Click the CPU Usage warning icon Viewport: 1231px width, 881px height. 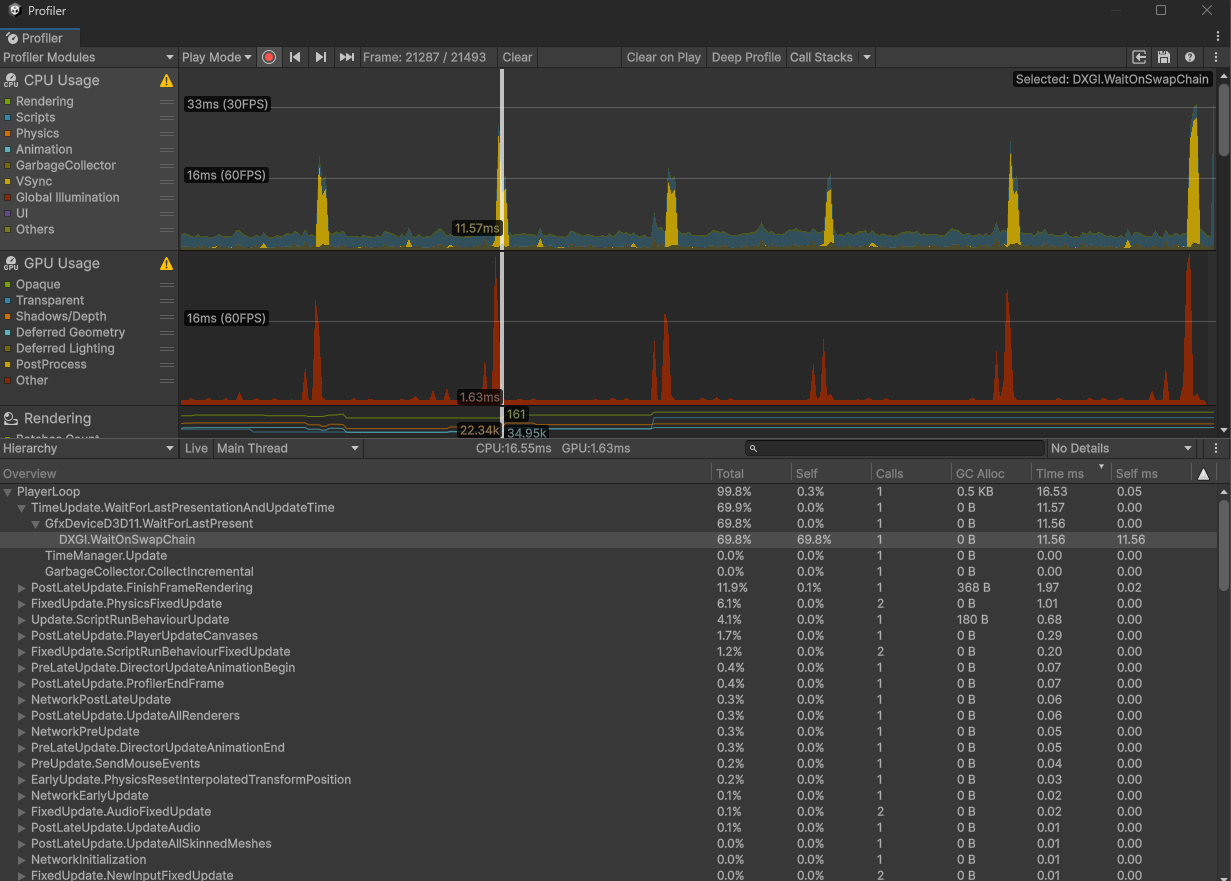tap(166, 80)
